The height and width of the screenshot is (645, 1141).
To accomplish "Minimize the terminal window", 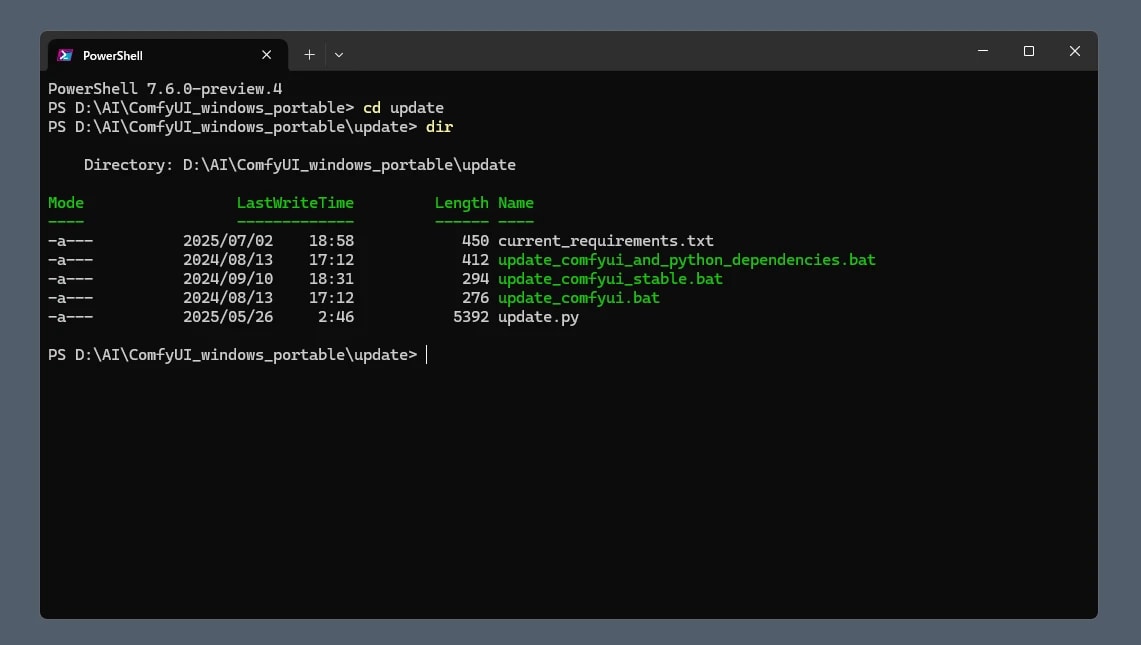I will pos(983,51).
